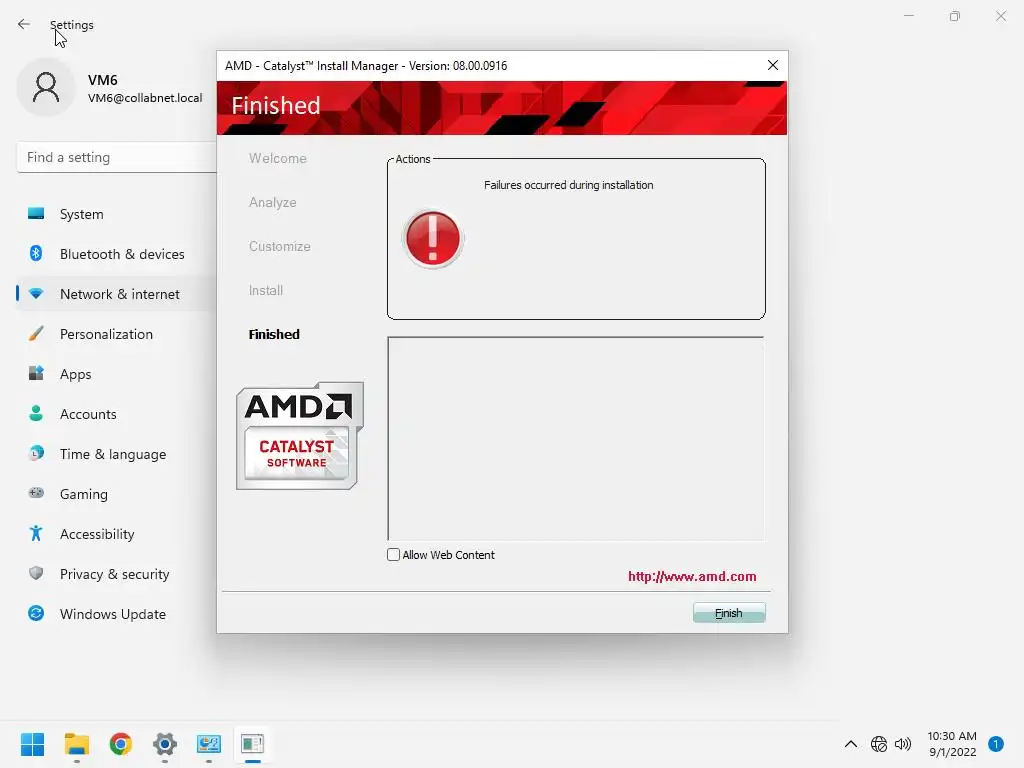Restore the Settings window size
This screenshot has width=1024, height=768.
(955, 16)
